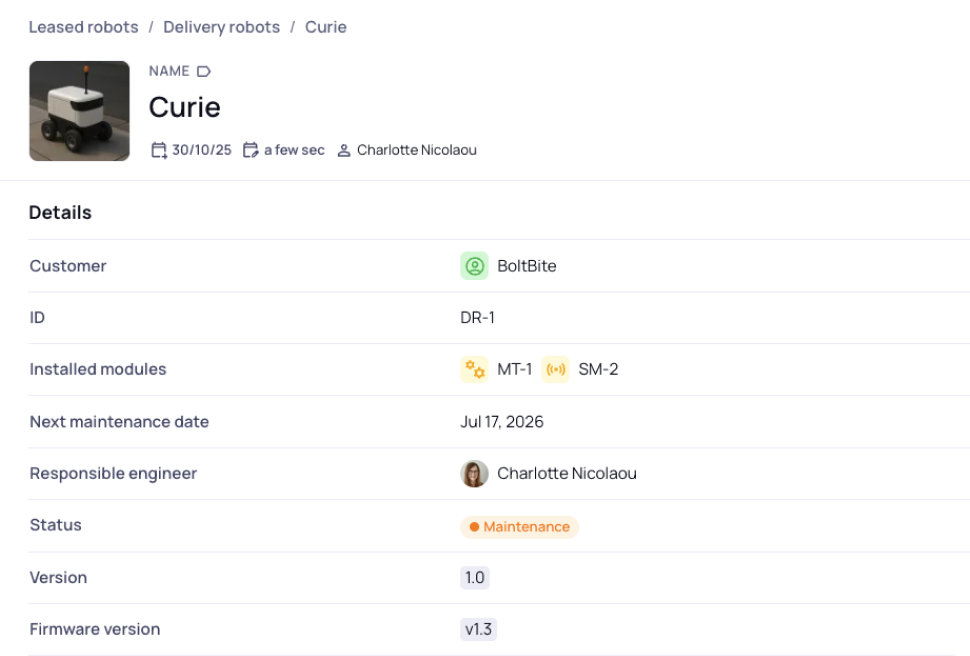The height and width of the screenshot is (656, 970).
Task: Click the green BoltBite customer icon
Action: point(474,266)
